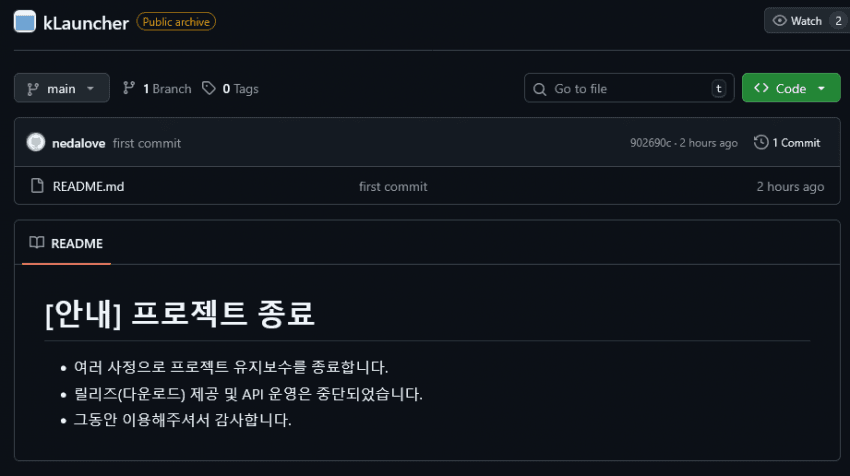Open the nedalove profile link
This screenshot has width=850, height=476.
[79, 143]
